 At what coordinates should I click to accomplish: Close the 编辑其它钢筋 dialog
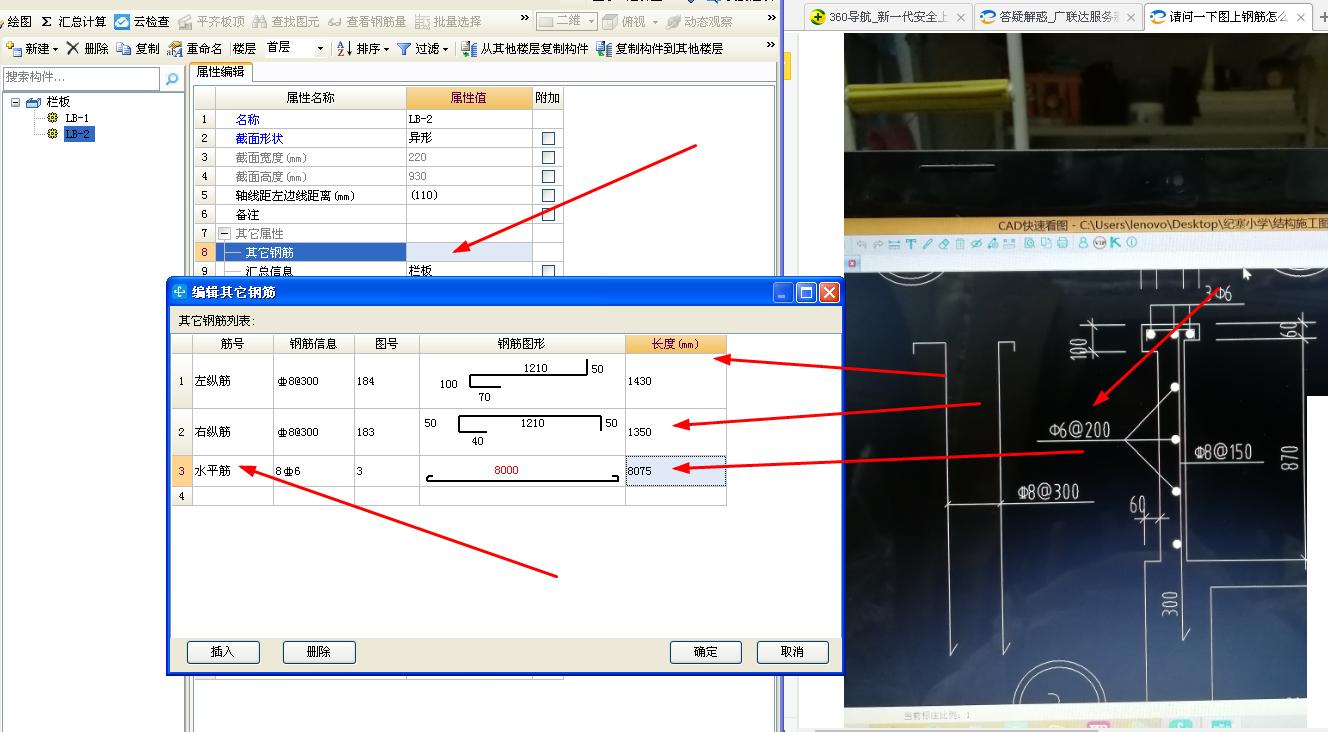coord(829,292)
